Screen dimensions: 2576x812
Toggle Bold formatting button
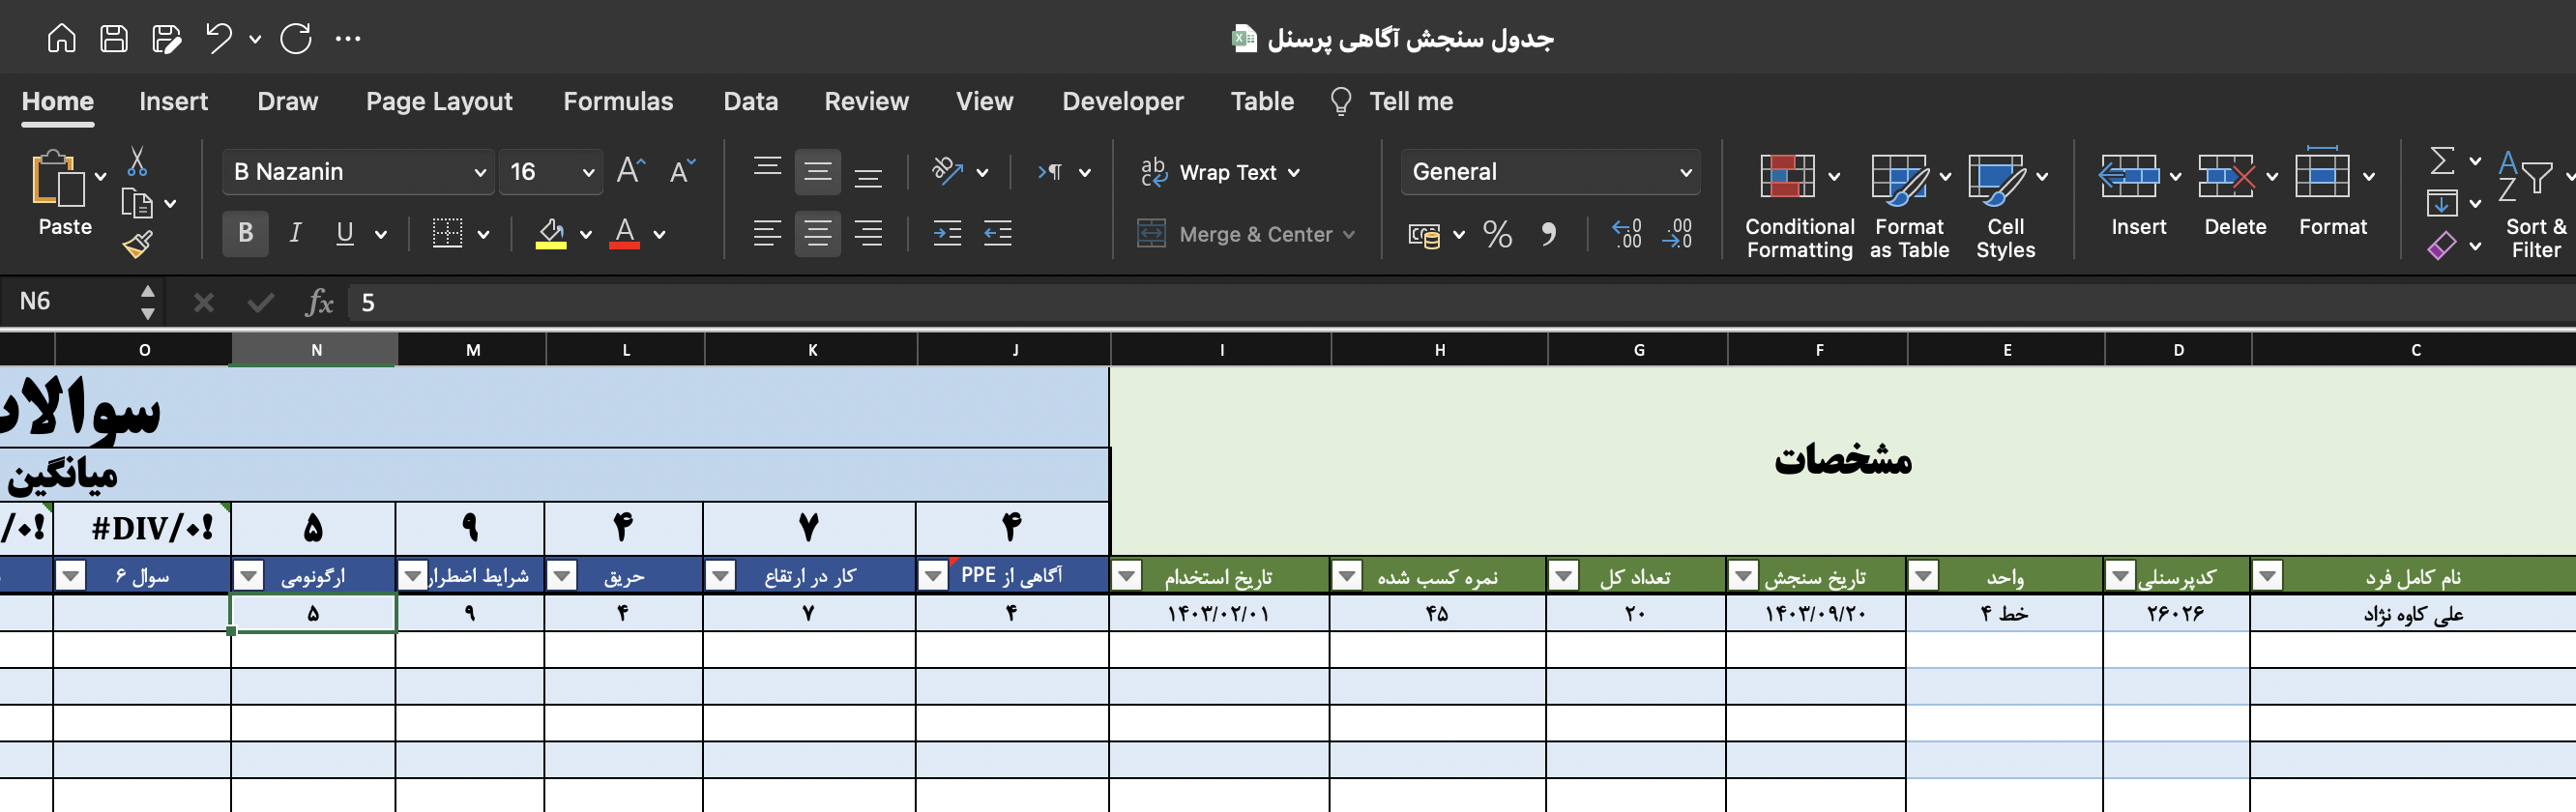(245, 233)
